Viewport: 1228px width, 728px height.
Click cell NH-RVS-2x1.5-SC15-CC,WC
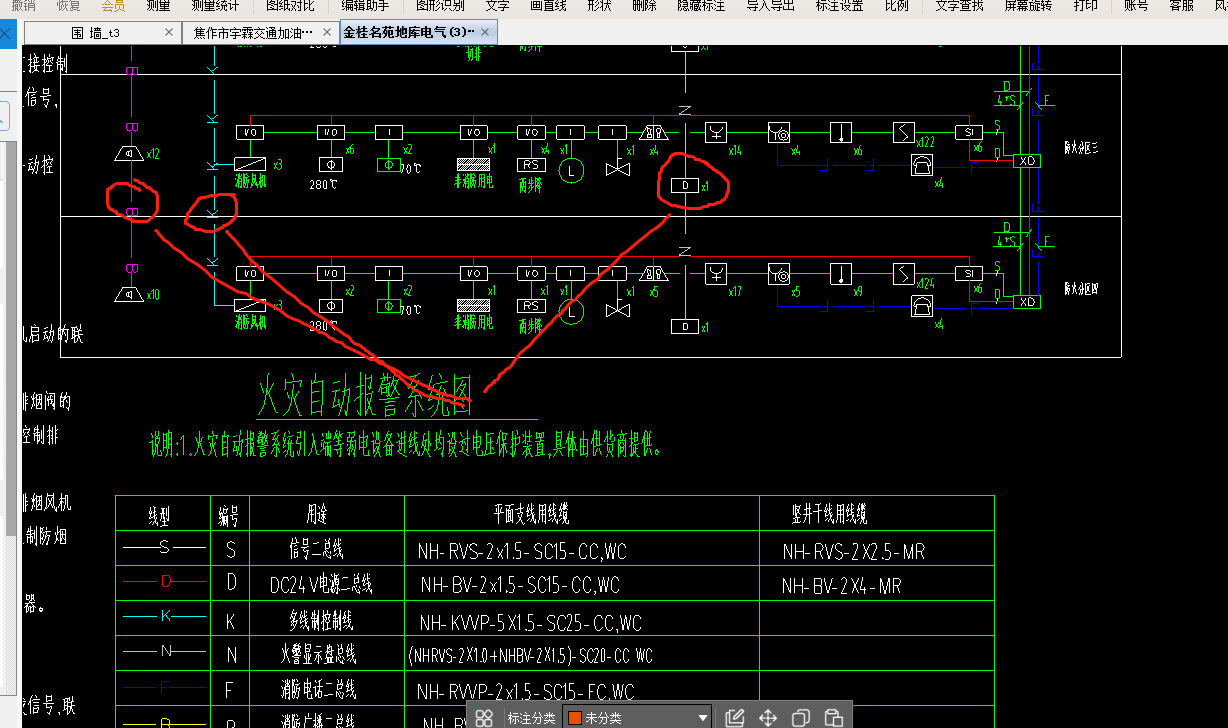click(x=523, y=552)
